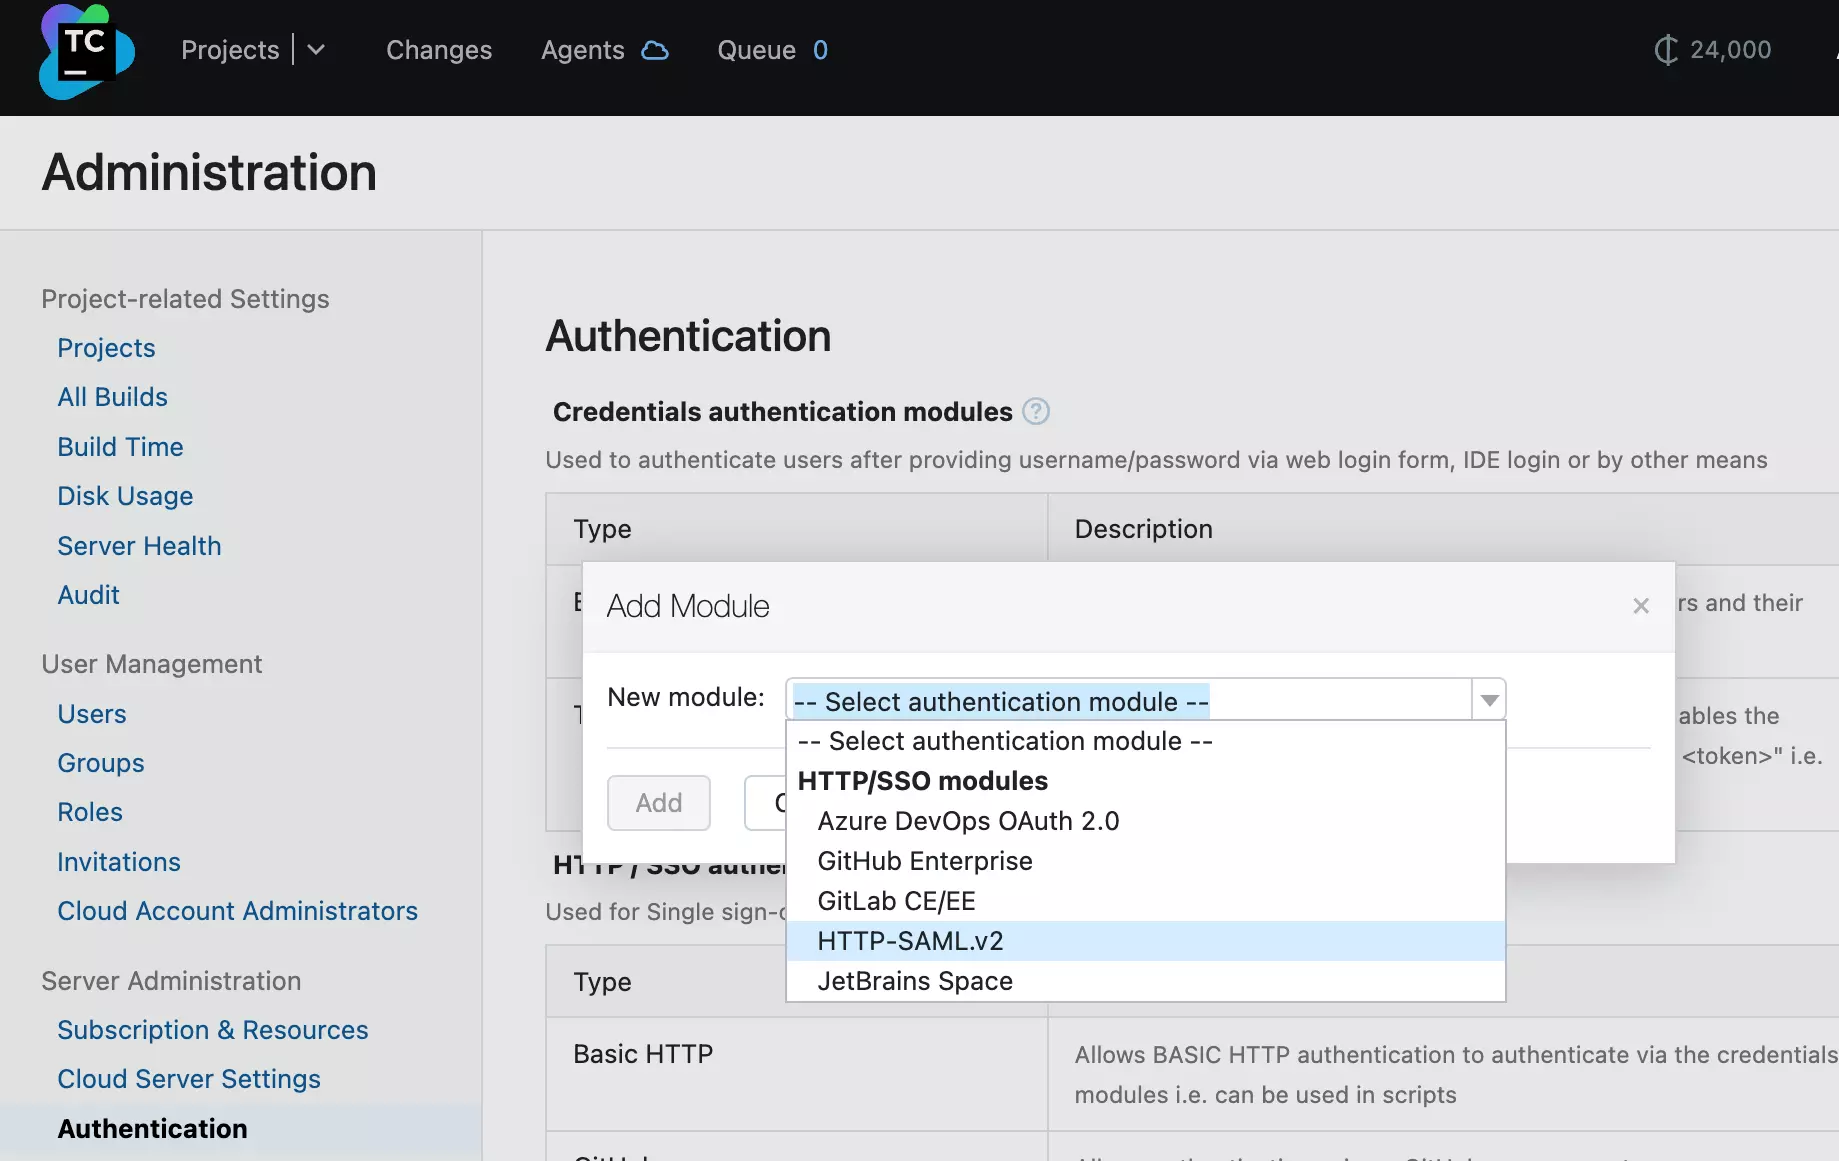Open Subscription & Resources settings
The height and width of the screenshot is (1161, 1839).
tap(212, 1030)
